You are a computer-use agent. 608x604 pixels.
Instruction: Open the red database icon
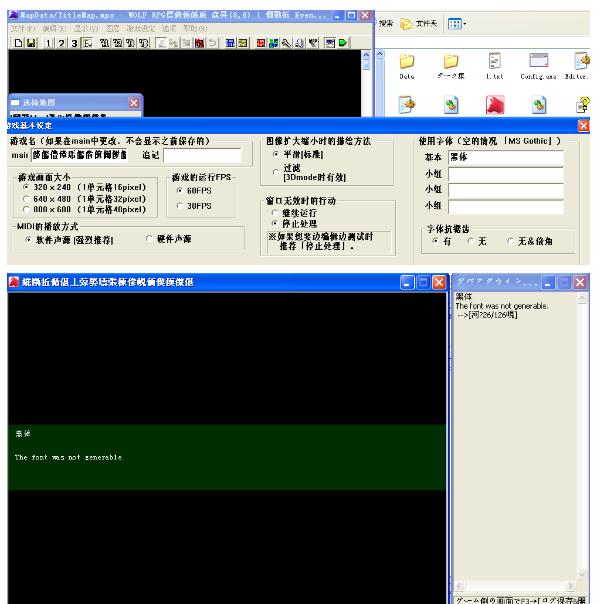click(x=261, y=43)
